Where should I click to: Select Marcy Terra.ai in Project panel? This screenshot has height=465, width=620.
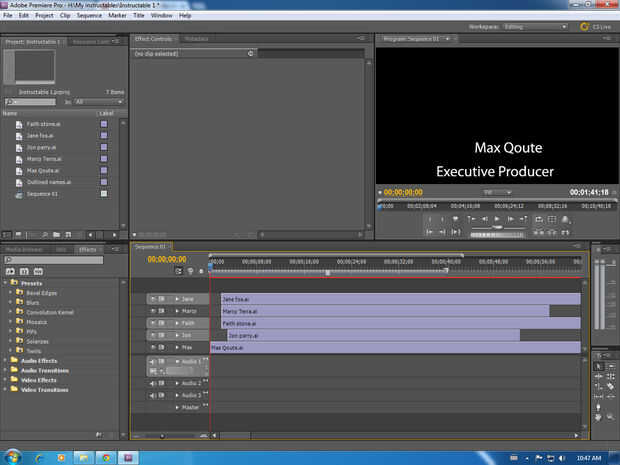point(44,159)
